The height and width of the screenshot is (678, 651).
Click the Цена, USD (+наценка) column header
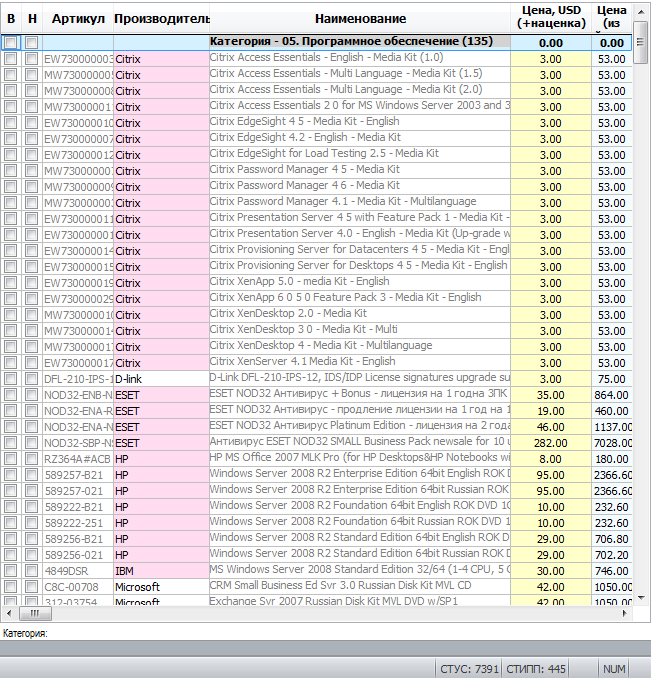pos(551,17)
